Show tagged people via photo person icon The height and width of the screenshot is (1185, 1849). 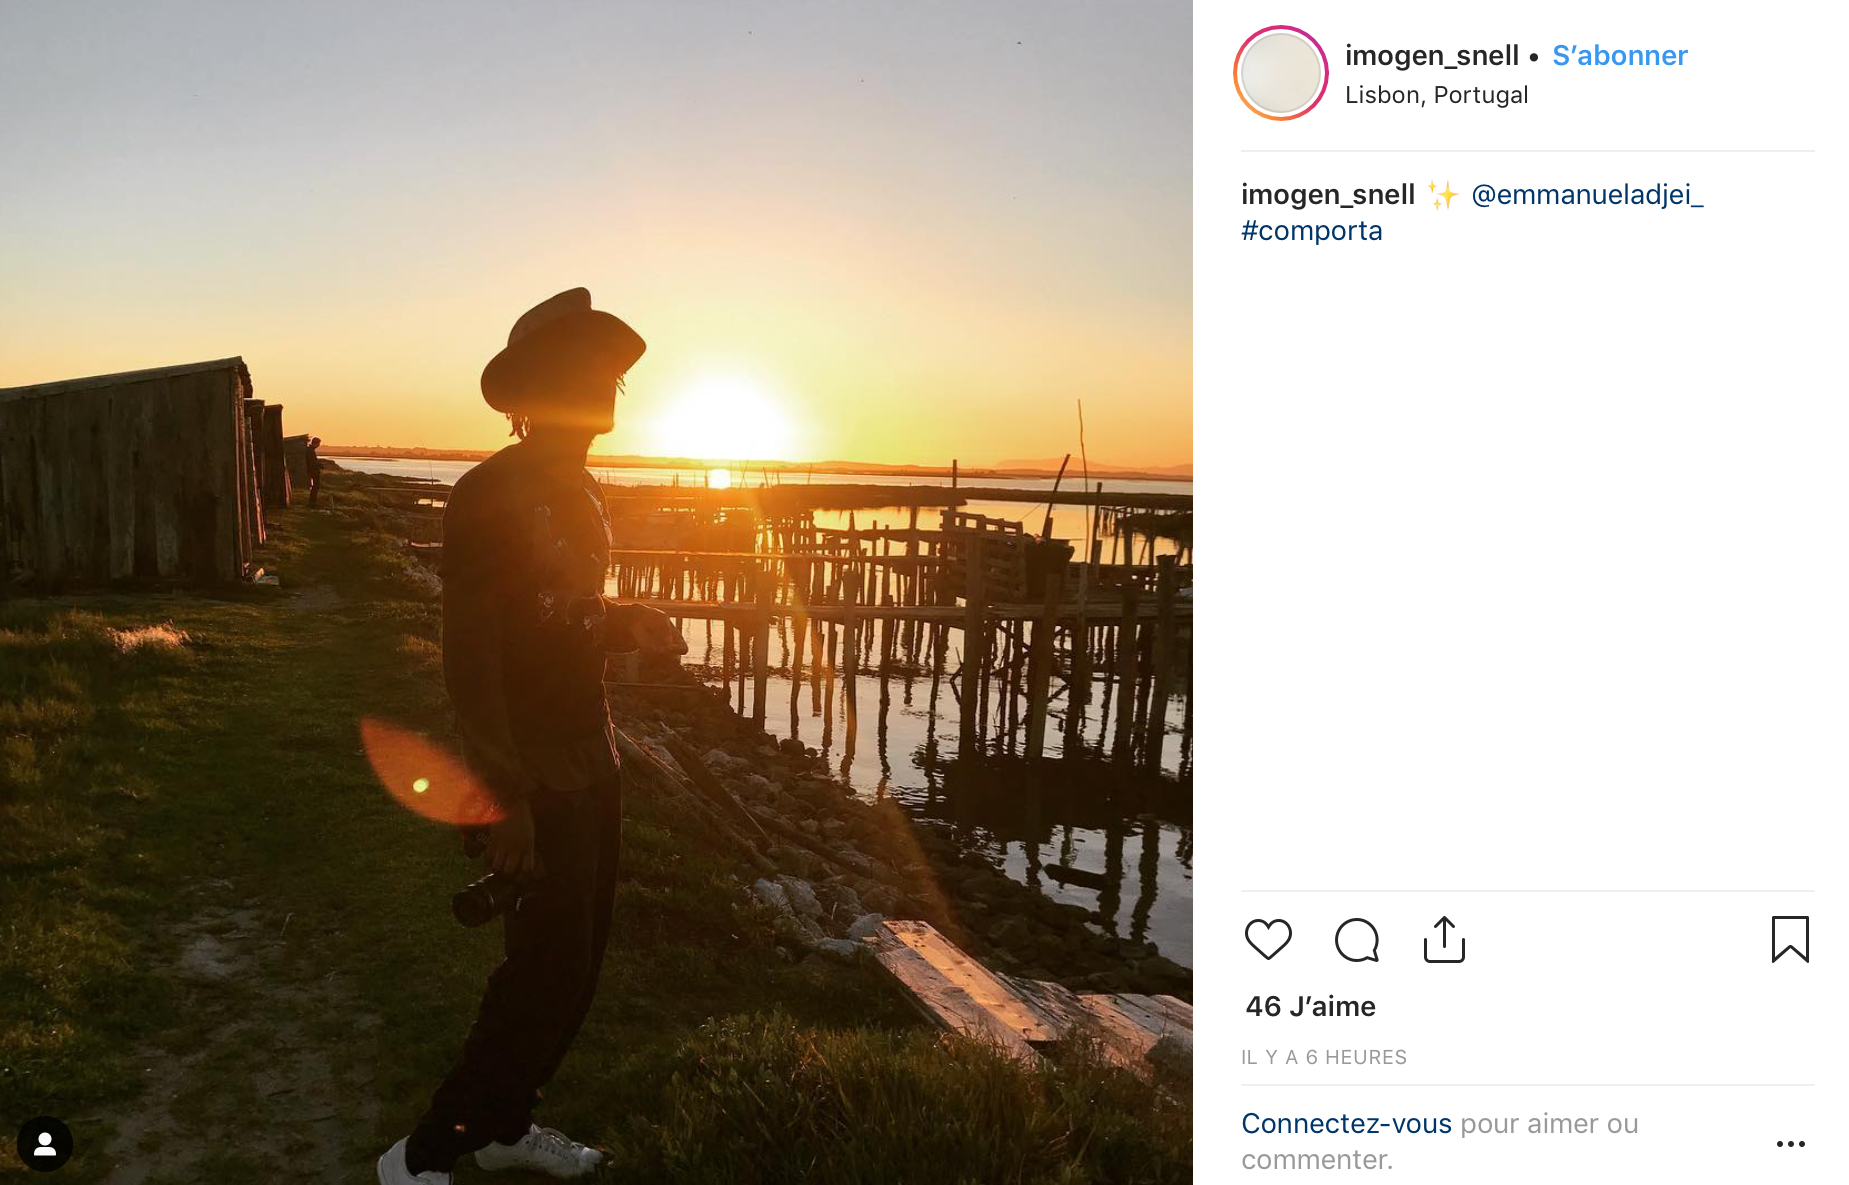tap(45, 1144)
